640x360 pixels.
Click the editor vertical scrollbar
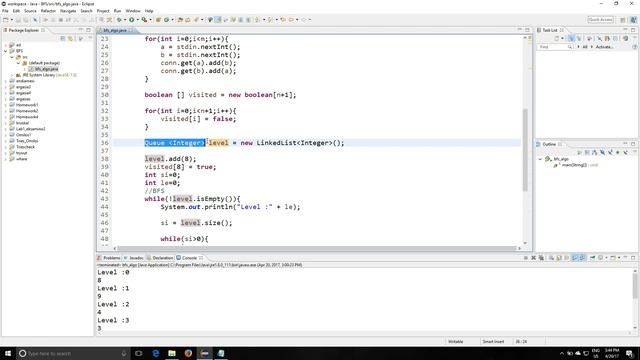click(x=525, y=149)
